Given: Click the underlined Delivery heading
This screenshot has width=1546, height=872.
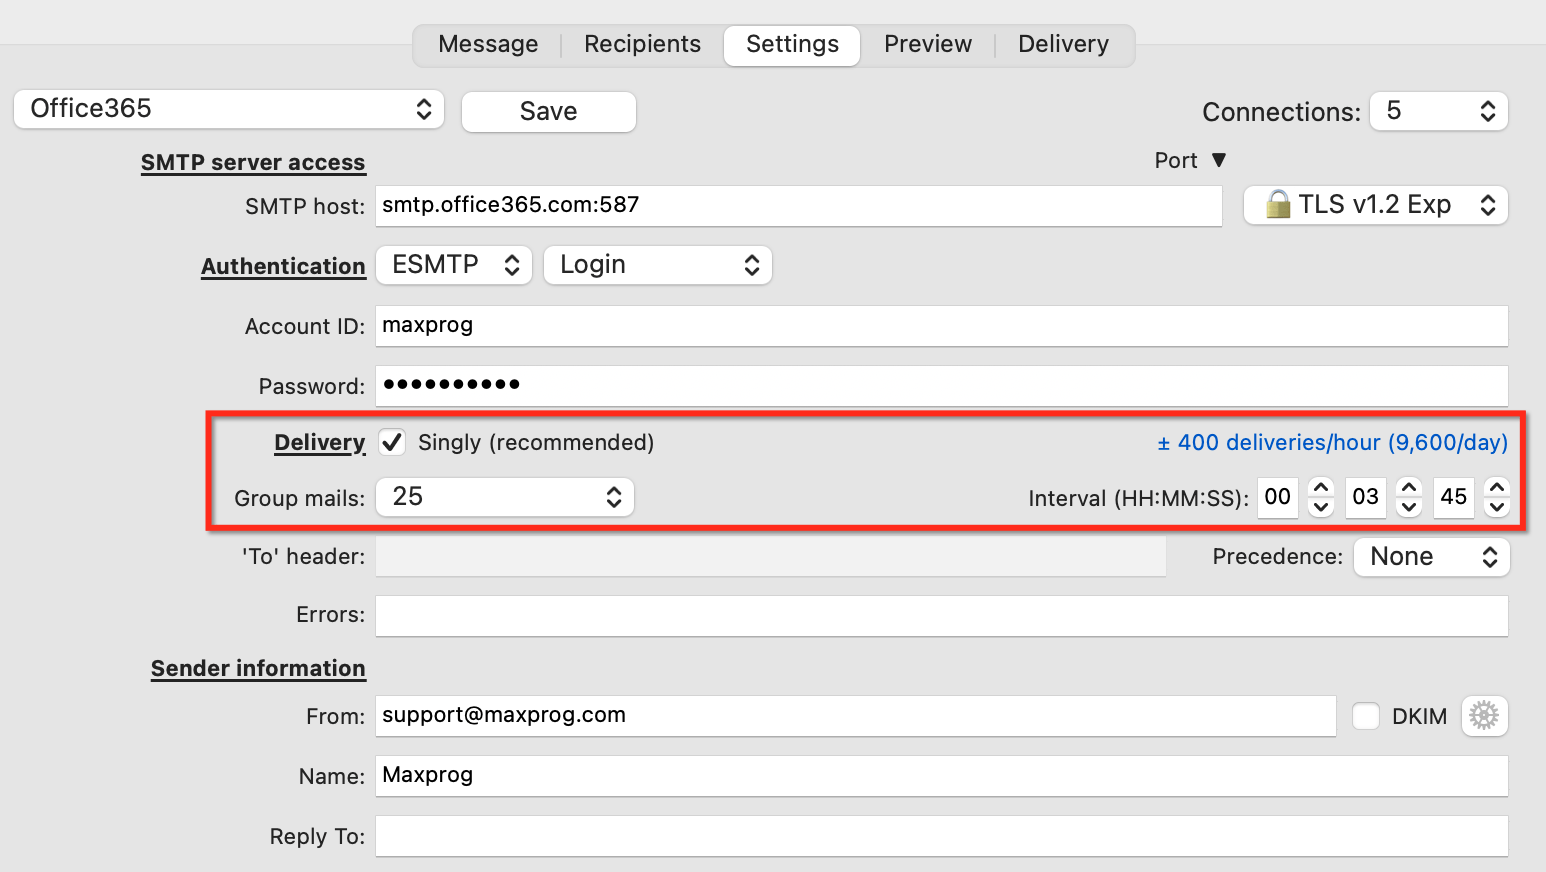Looking at the screenshot, I should point(320,442).
